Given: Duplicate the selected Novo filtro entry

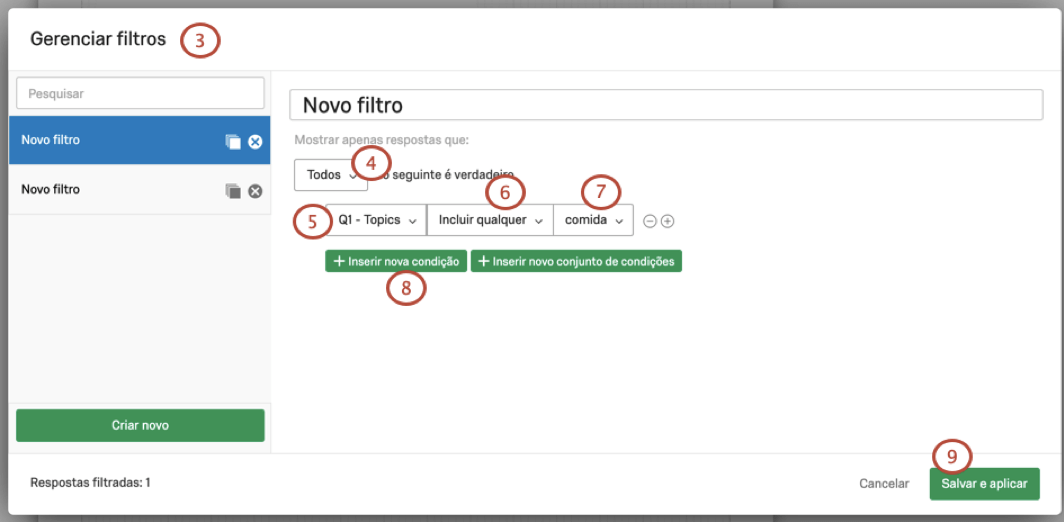Looking at the screenshot, I should [233, 142].
